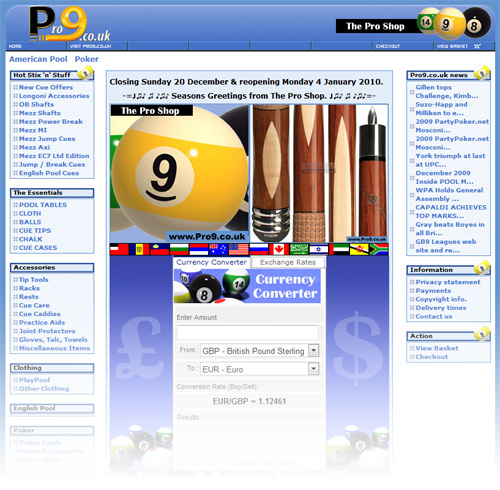The height and width of the screenshot is (490, 500).
Task: Open New Cue Offers
Action: [46, 87]
